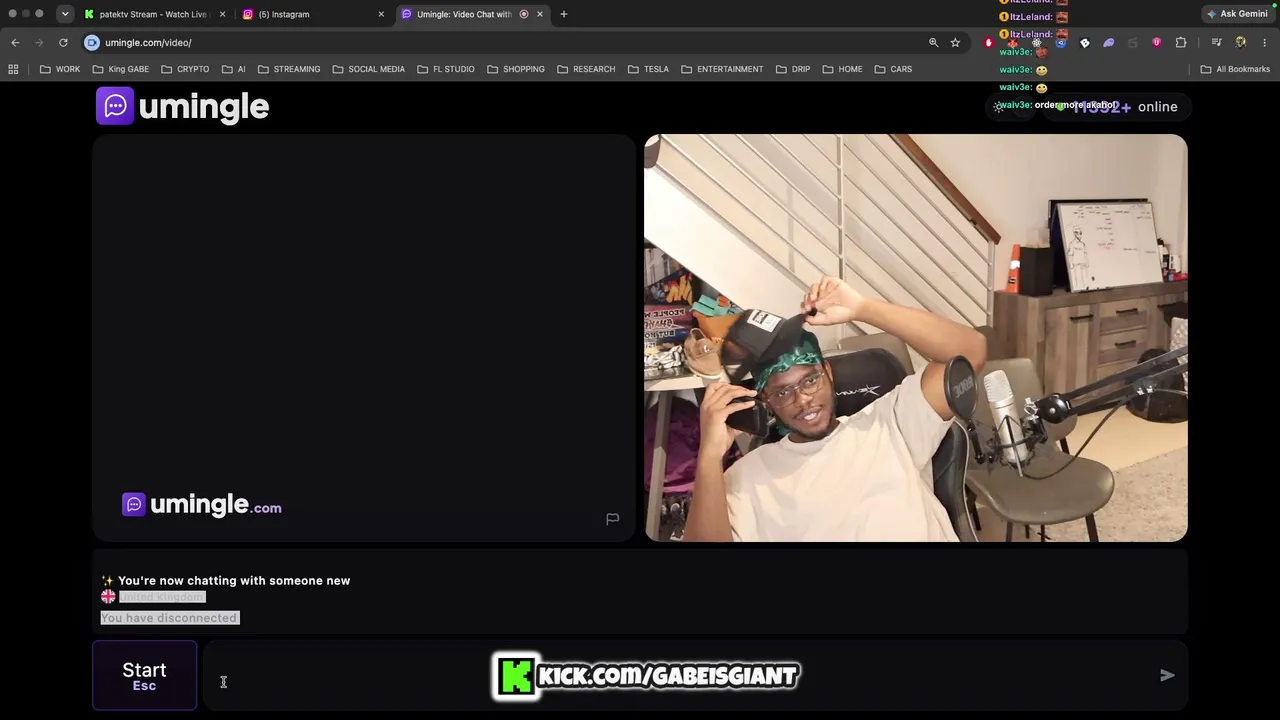The width and height of the screenshot is (1280, 720).
Task: Open the Chrome three-dot menu
Action: pyautogui.click(x=1265, y=42)
